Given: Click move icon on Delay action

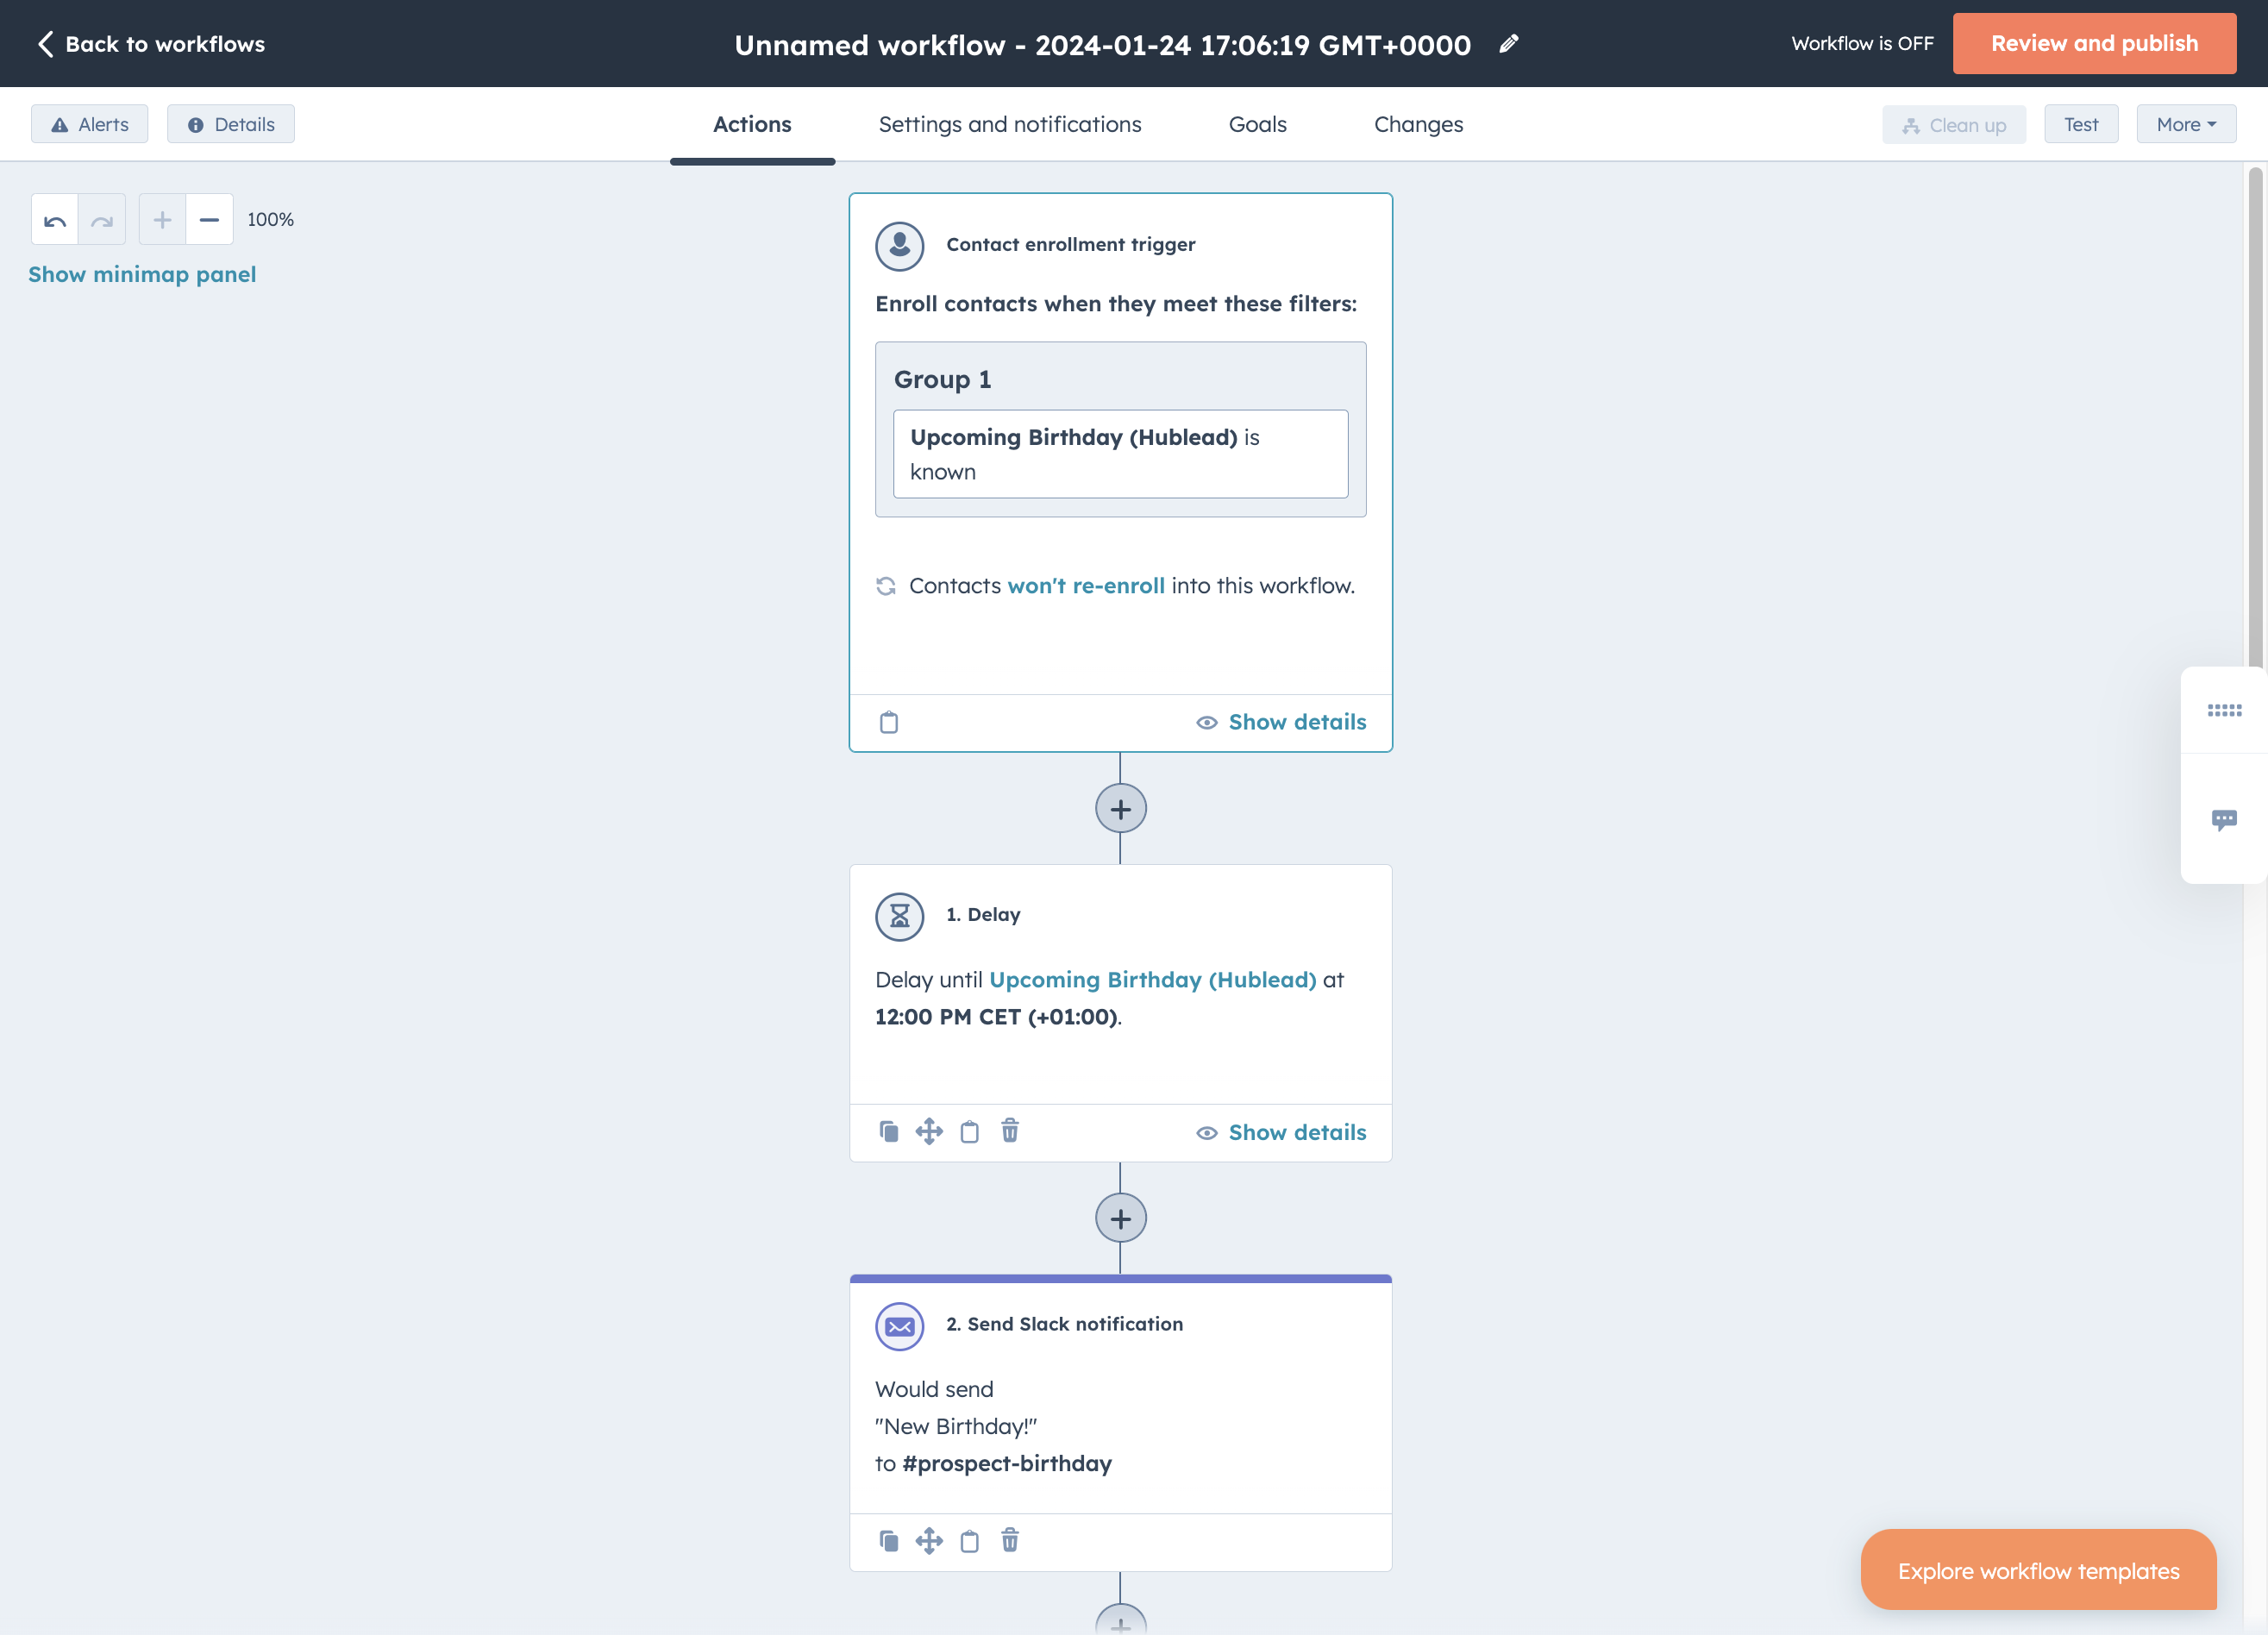Looking at the screenshot, I should [x=929, y=1131].
